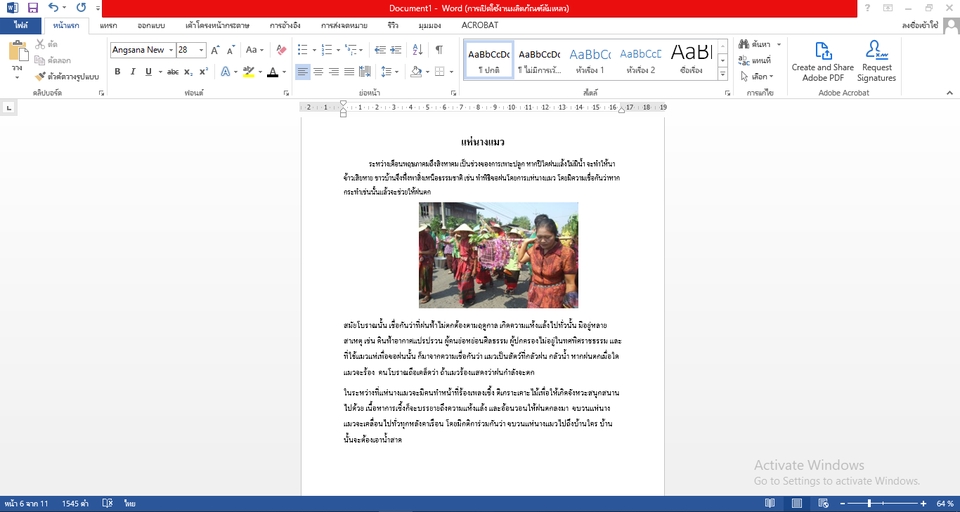Apply หัวเรื่อง 2 heading style

[x=641, y=60]
